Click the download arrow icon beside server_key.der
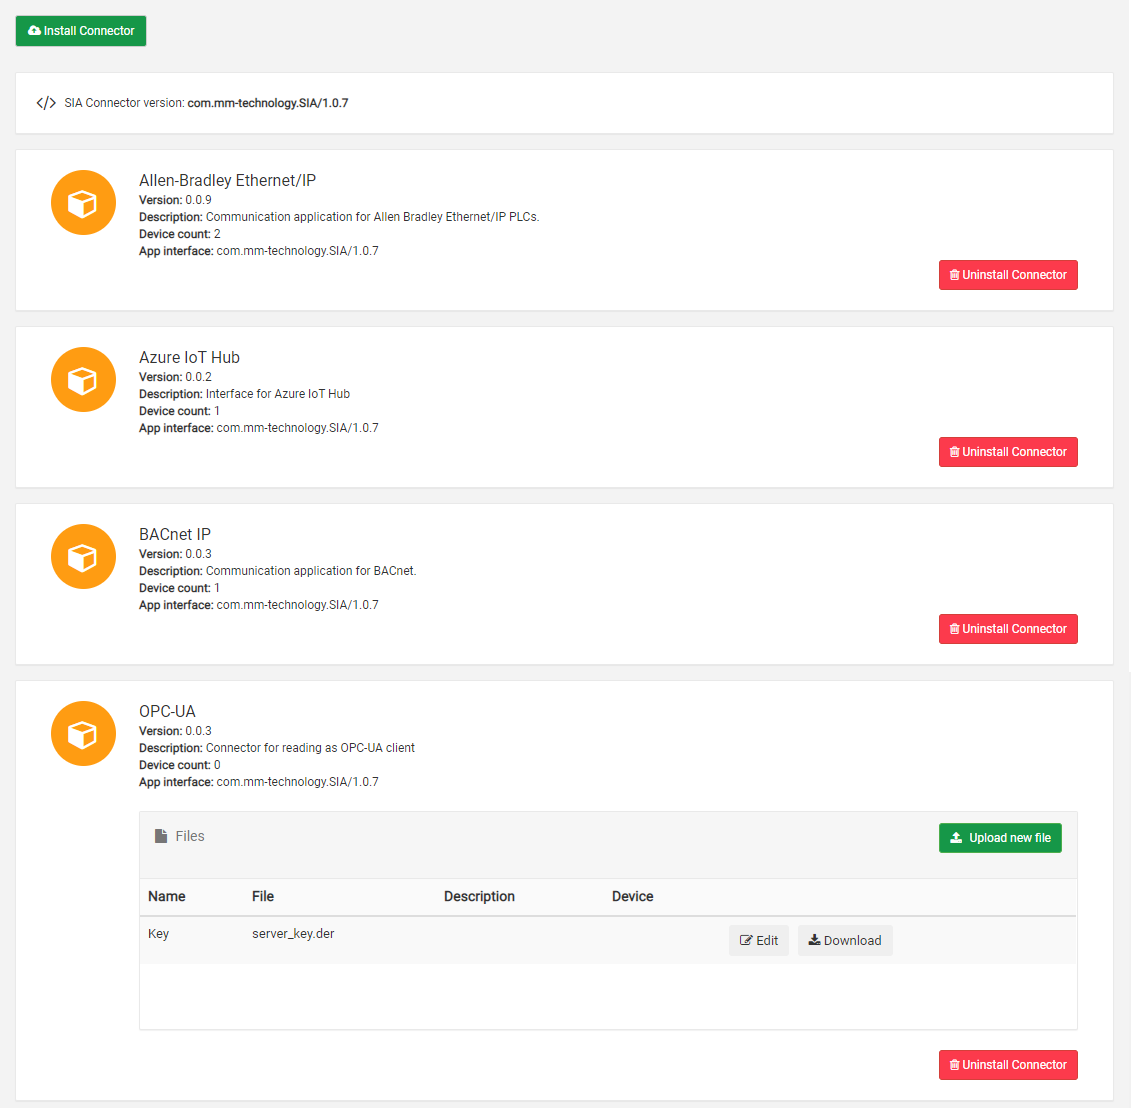 (x=814, y=940)
